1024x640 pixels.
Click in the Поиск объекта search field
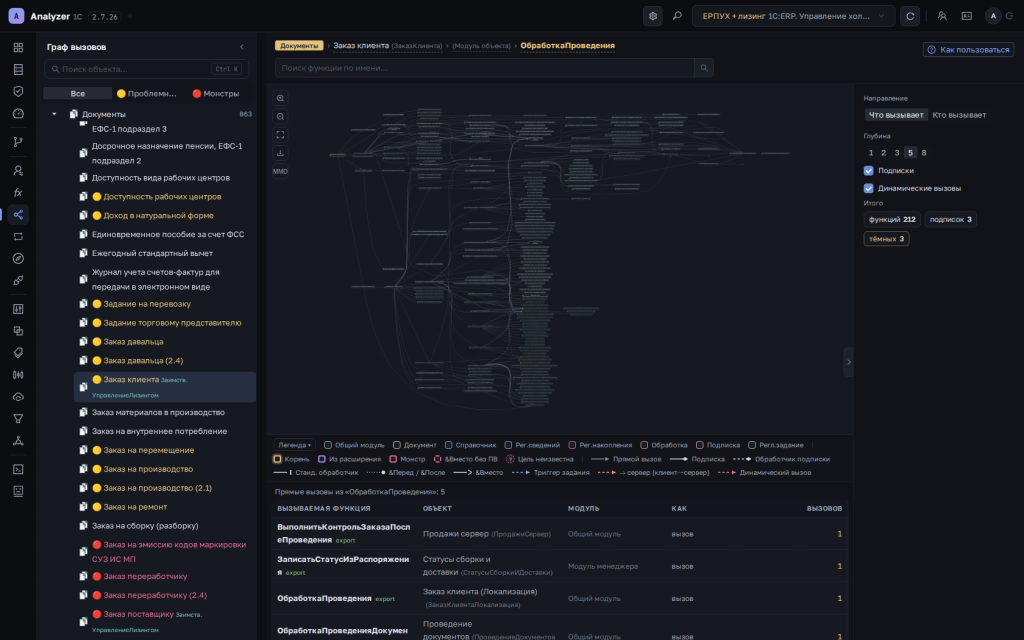[146, 69]
